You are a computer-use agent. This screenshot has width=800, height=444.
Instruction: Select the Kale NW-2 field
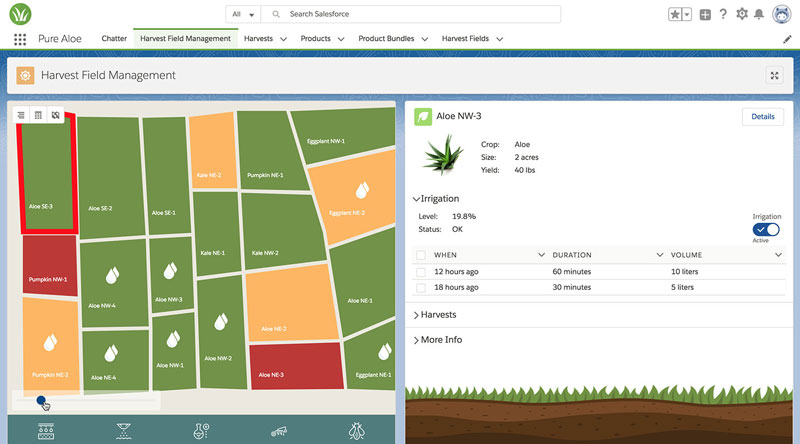point(283,231)
